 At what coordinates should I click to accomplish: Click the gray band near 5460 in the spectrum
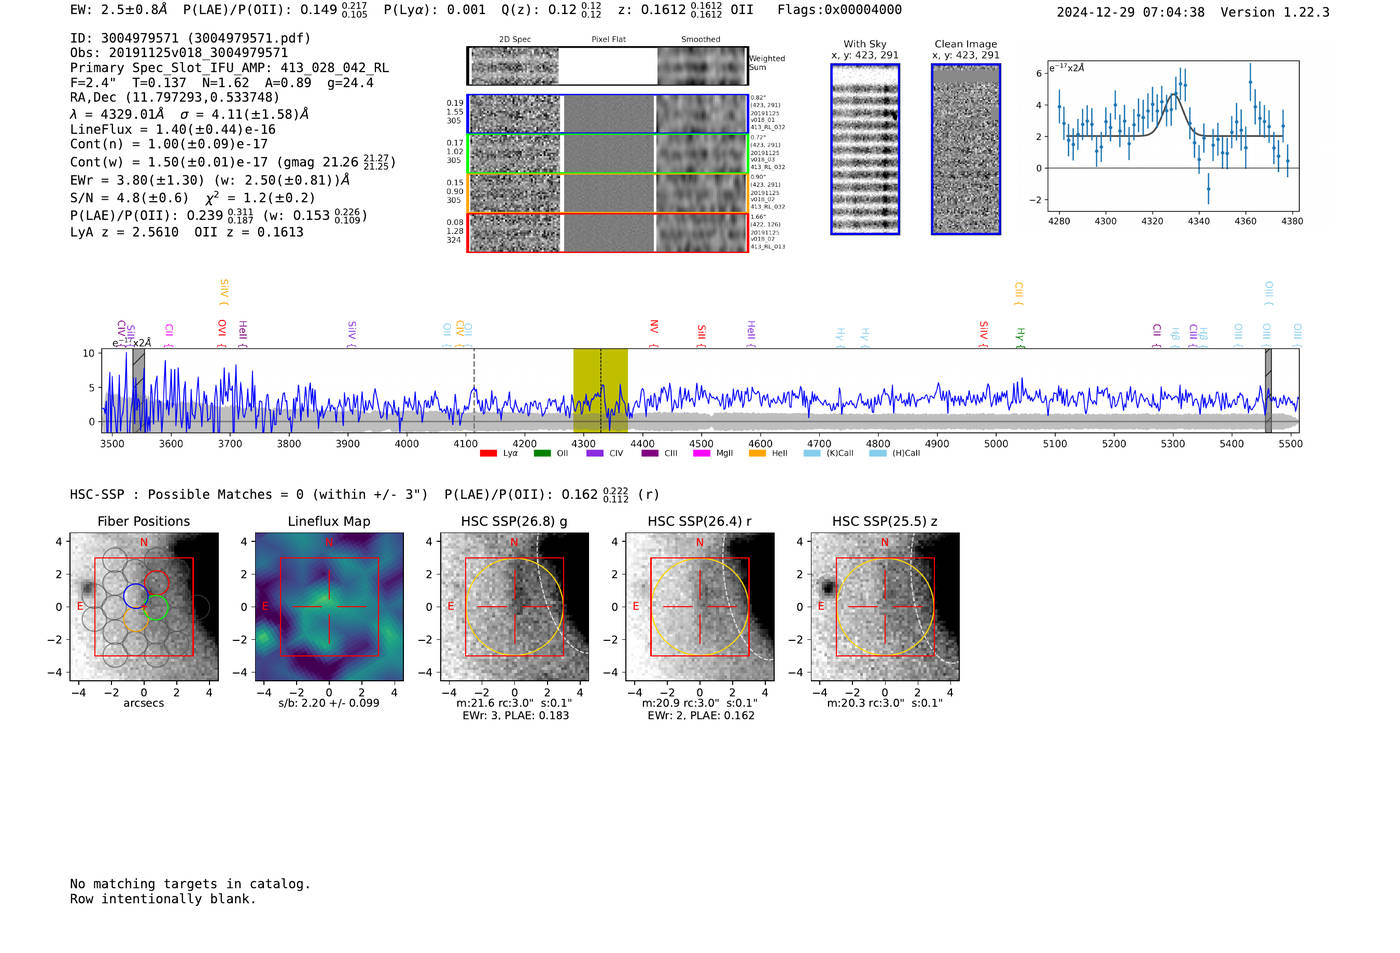tap(1268, 390)
